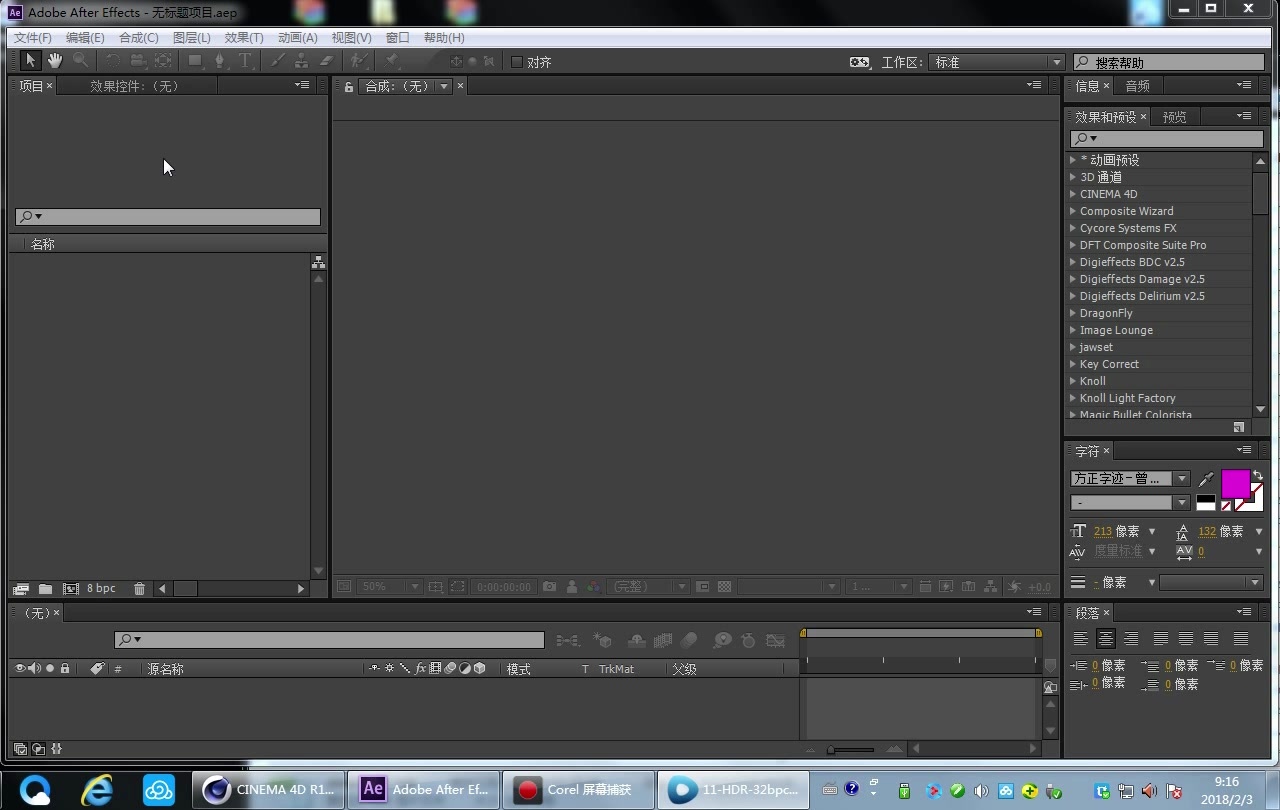Open the 效果(T) menu
Screen dimensions: 1280x810
click(x=244, y=37)
